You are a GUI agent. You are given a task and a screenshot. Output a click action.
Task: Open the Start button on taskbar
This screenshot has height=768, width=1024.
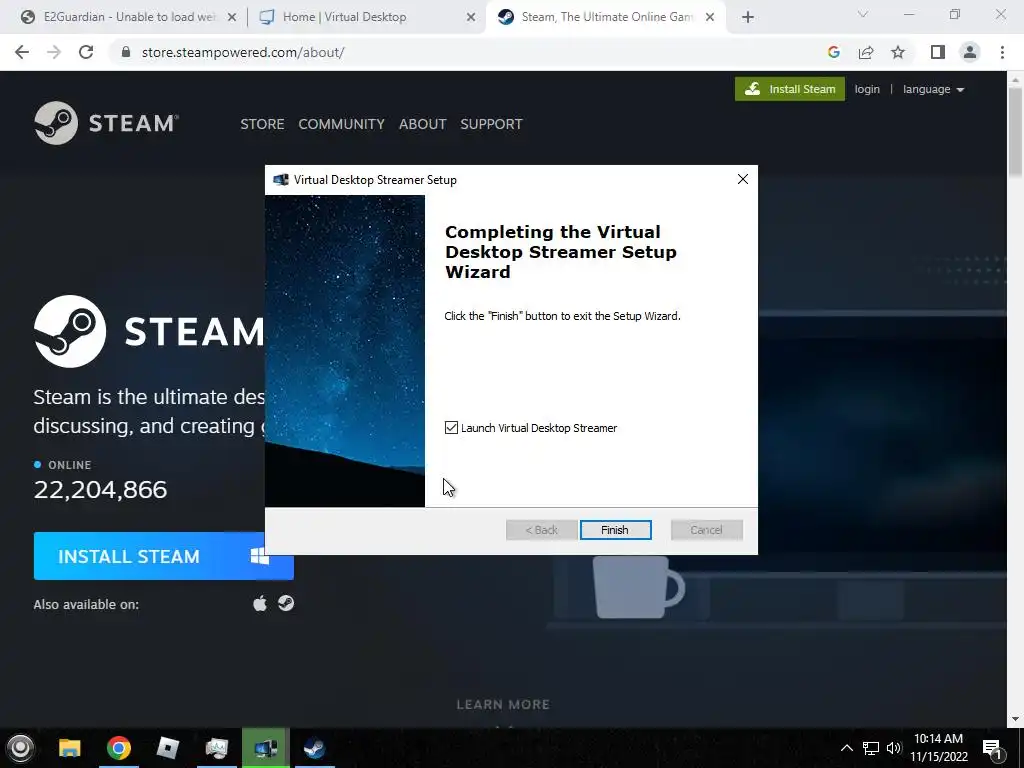pos(20,748)
